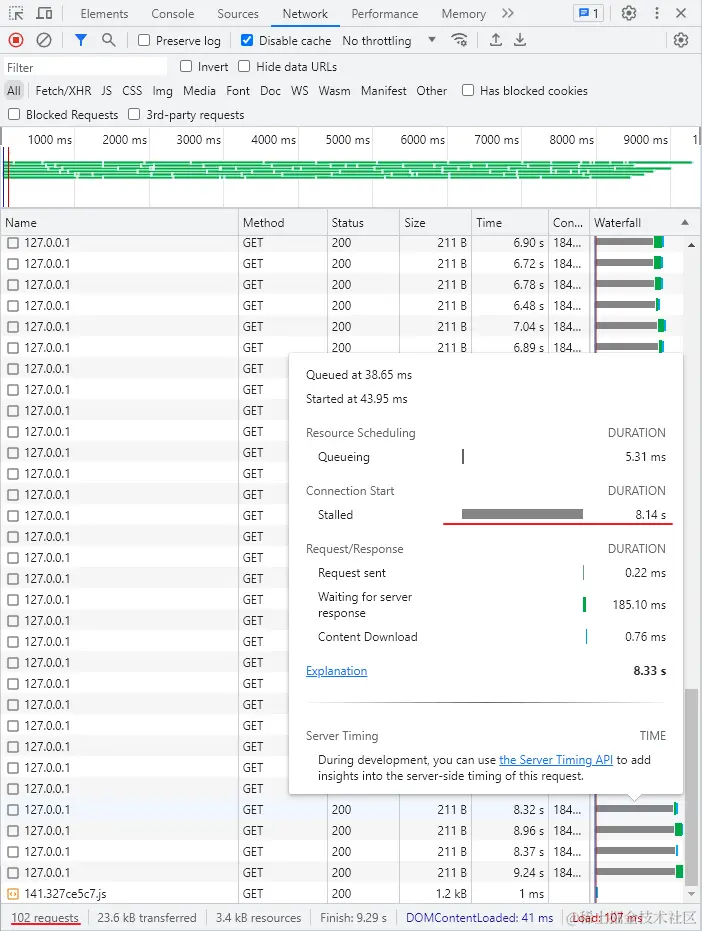The image size is (702, 931).
Task: Close the DevTools panel
Action: point(681,13)
